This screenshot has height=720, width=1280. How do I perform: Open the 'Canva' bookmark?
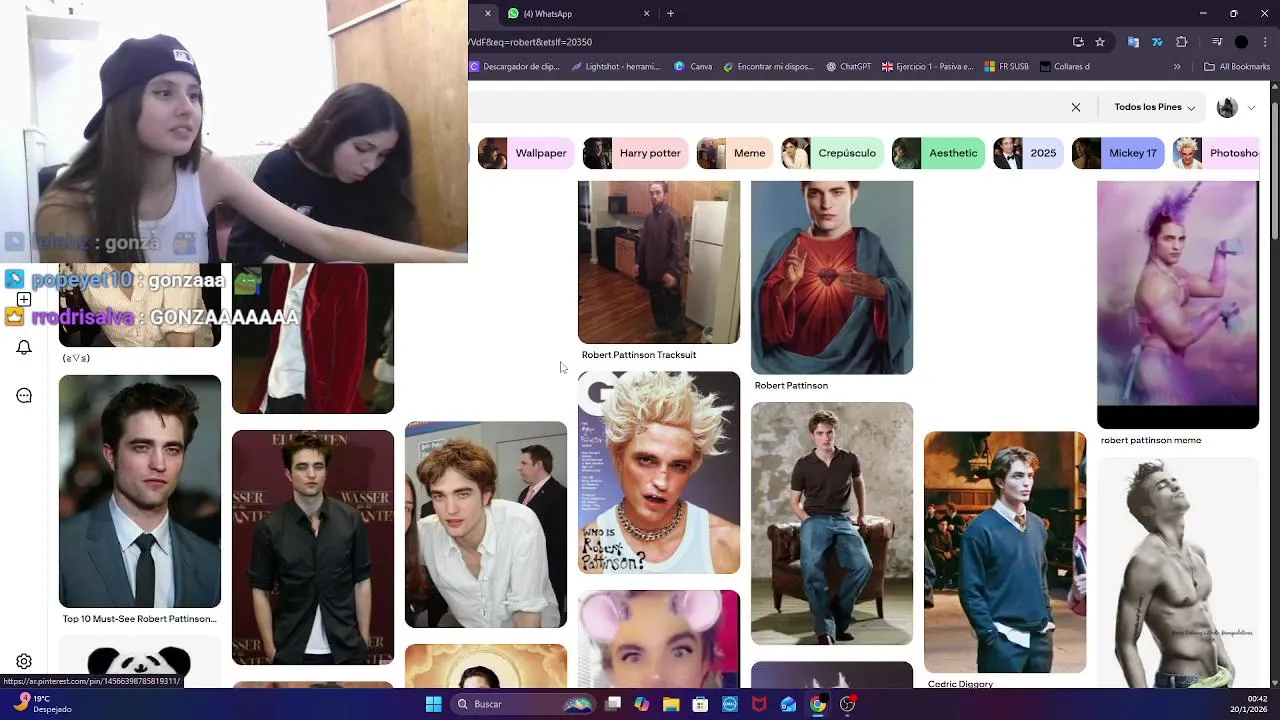pyautogui.click(x=693, y=67)
